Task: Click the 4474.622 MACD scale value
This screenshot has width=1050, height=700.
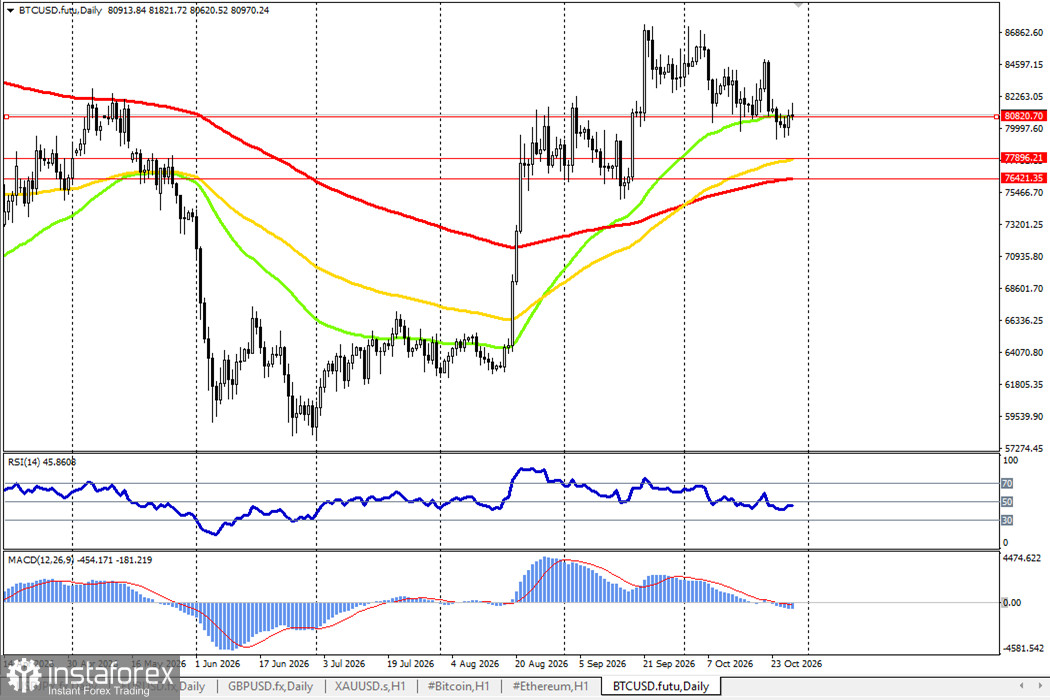Action: pos(1022,558)
